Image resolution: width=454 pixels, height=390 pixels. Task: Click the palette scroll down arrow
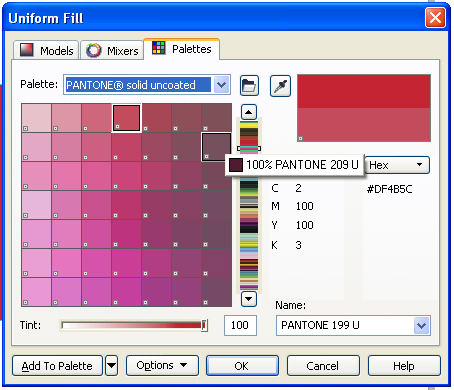click(x=249, y=299)
